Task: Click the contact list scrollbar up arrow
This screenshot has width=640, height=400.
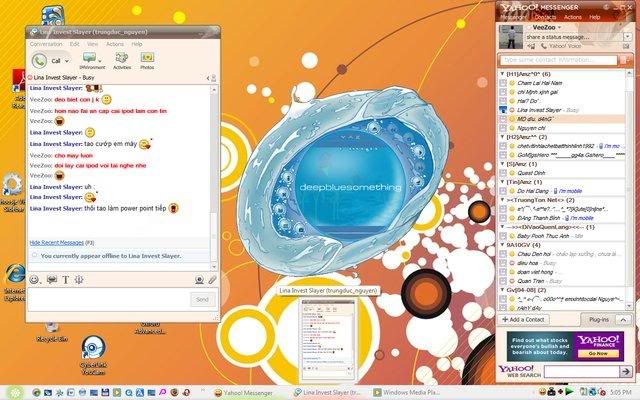Action: [x=629, y=73]
